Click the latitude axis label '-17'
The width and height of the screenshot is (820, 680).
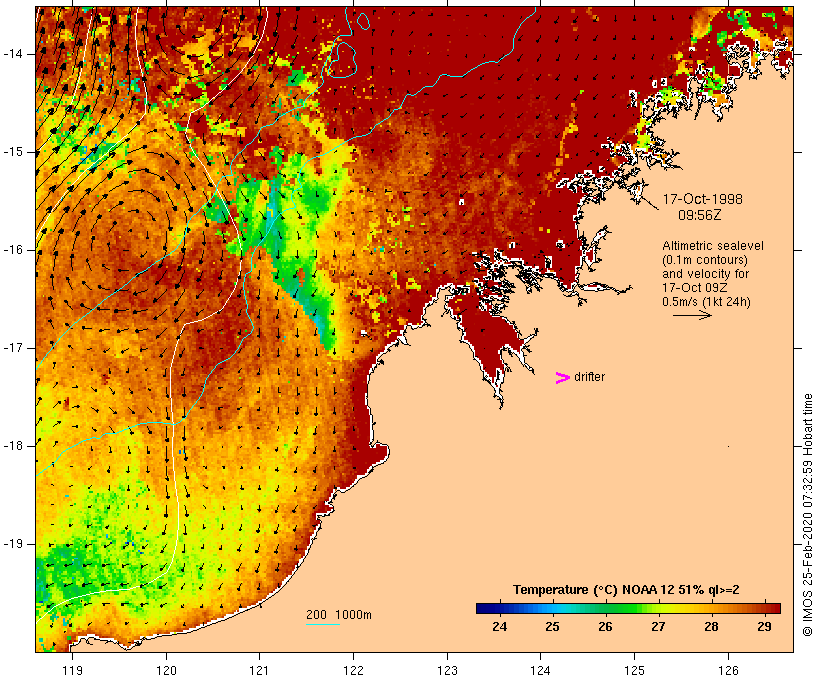click(13, 348)
